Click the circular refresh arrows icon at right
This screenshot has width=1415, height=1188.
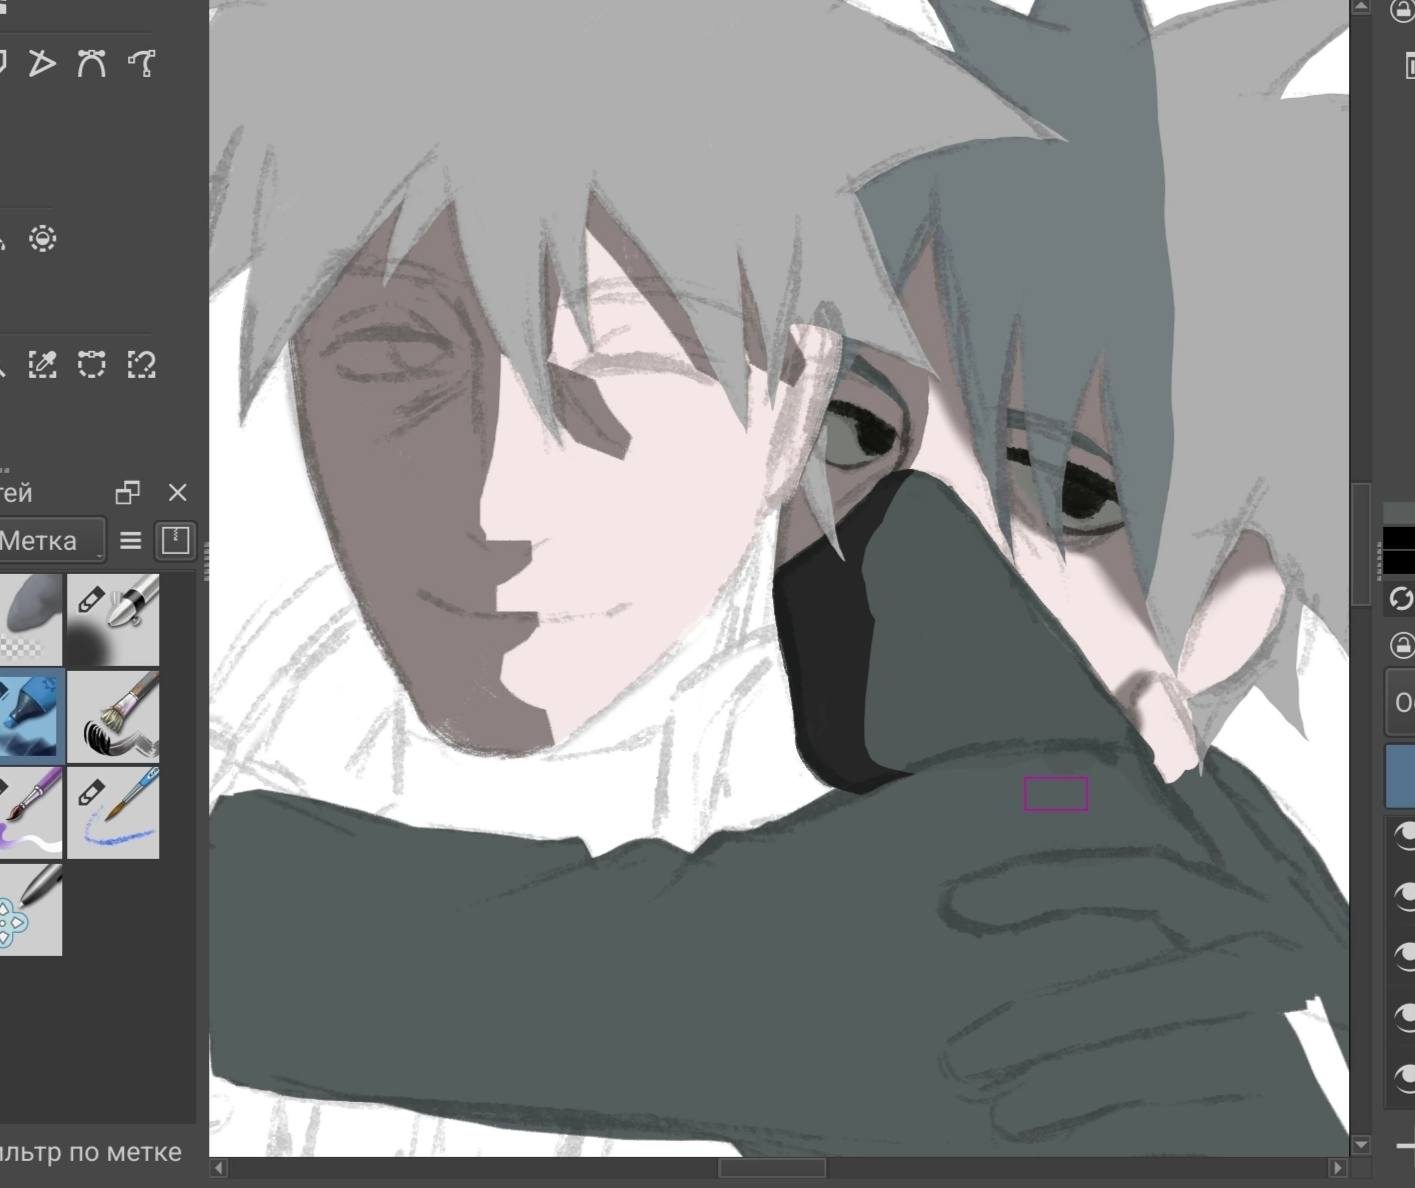[x=1402, y=598]
